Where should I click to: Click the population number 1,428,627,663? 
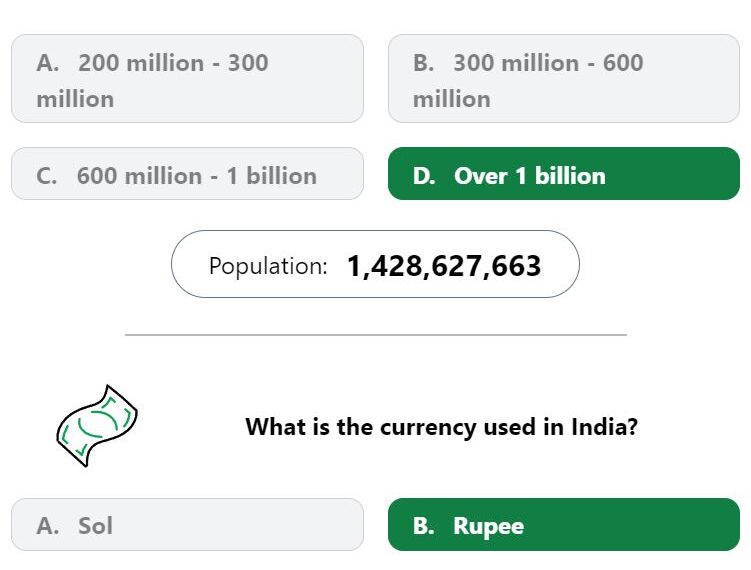444,266
